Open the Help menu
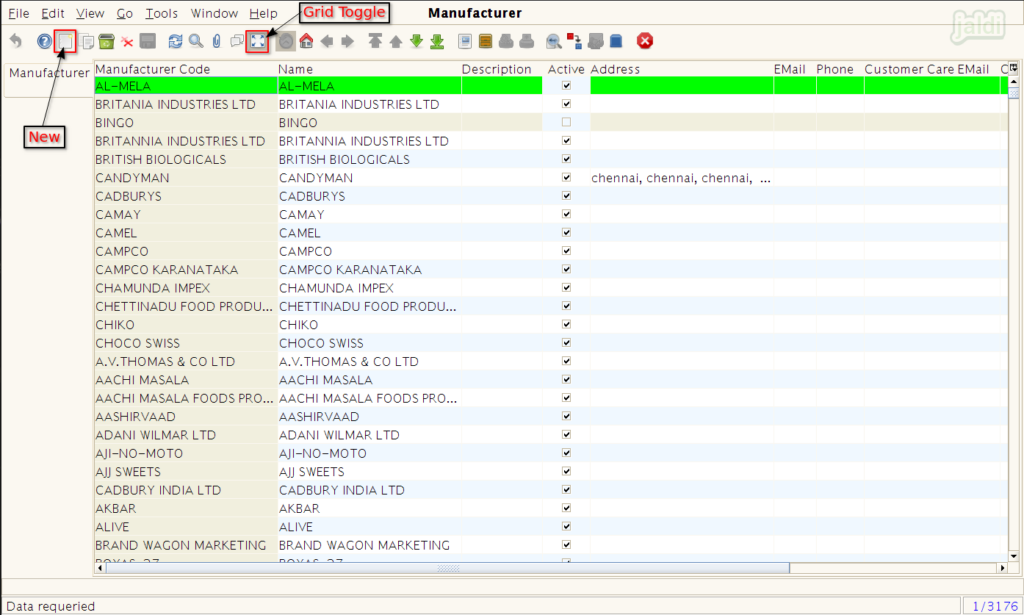 [263, 13]
